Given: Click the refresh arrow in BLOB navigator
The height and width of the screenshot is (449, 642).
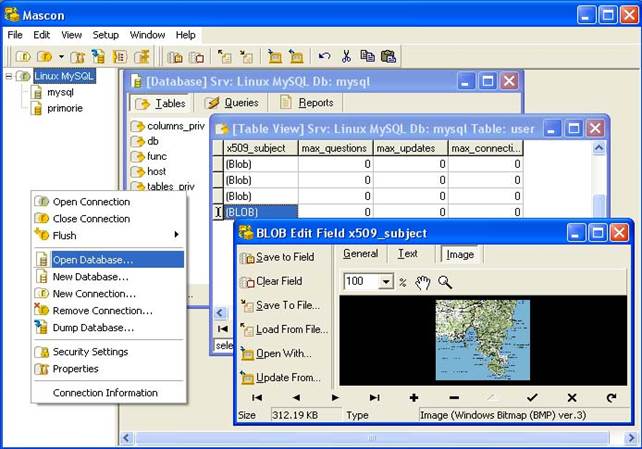Looking at the screenshot, I should coord(611,397).
